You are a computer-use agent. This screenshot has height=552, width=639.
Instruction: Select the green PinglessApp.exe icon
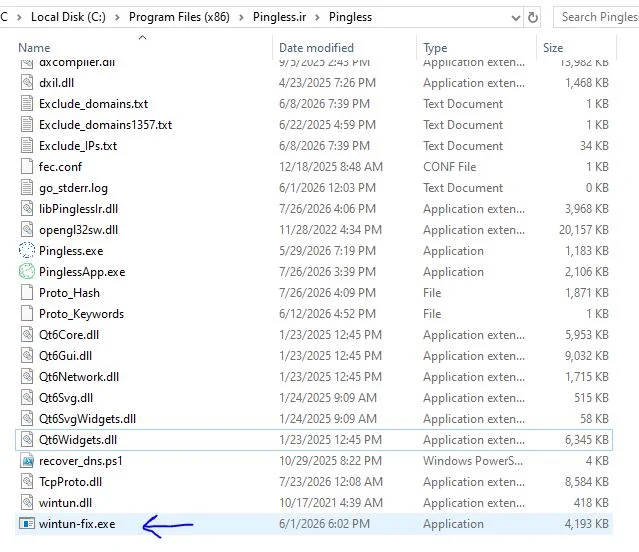pyautogui.click(x=27, y=272)
